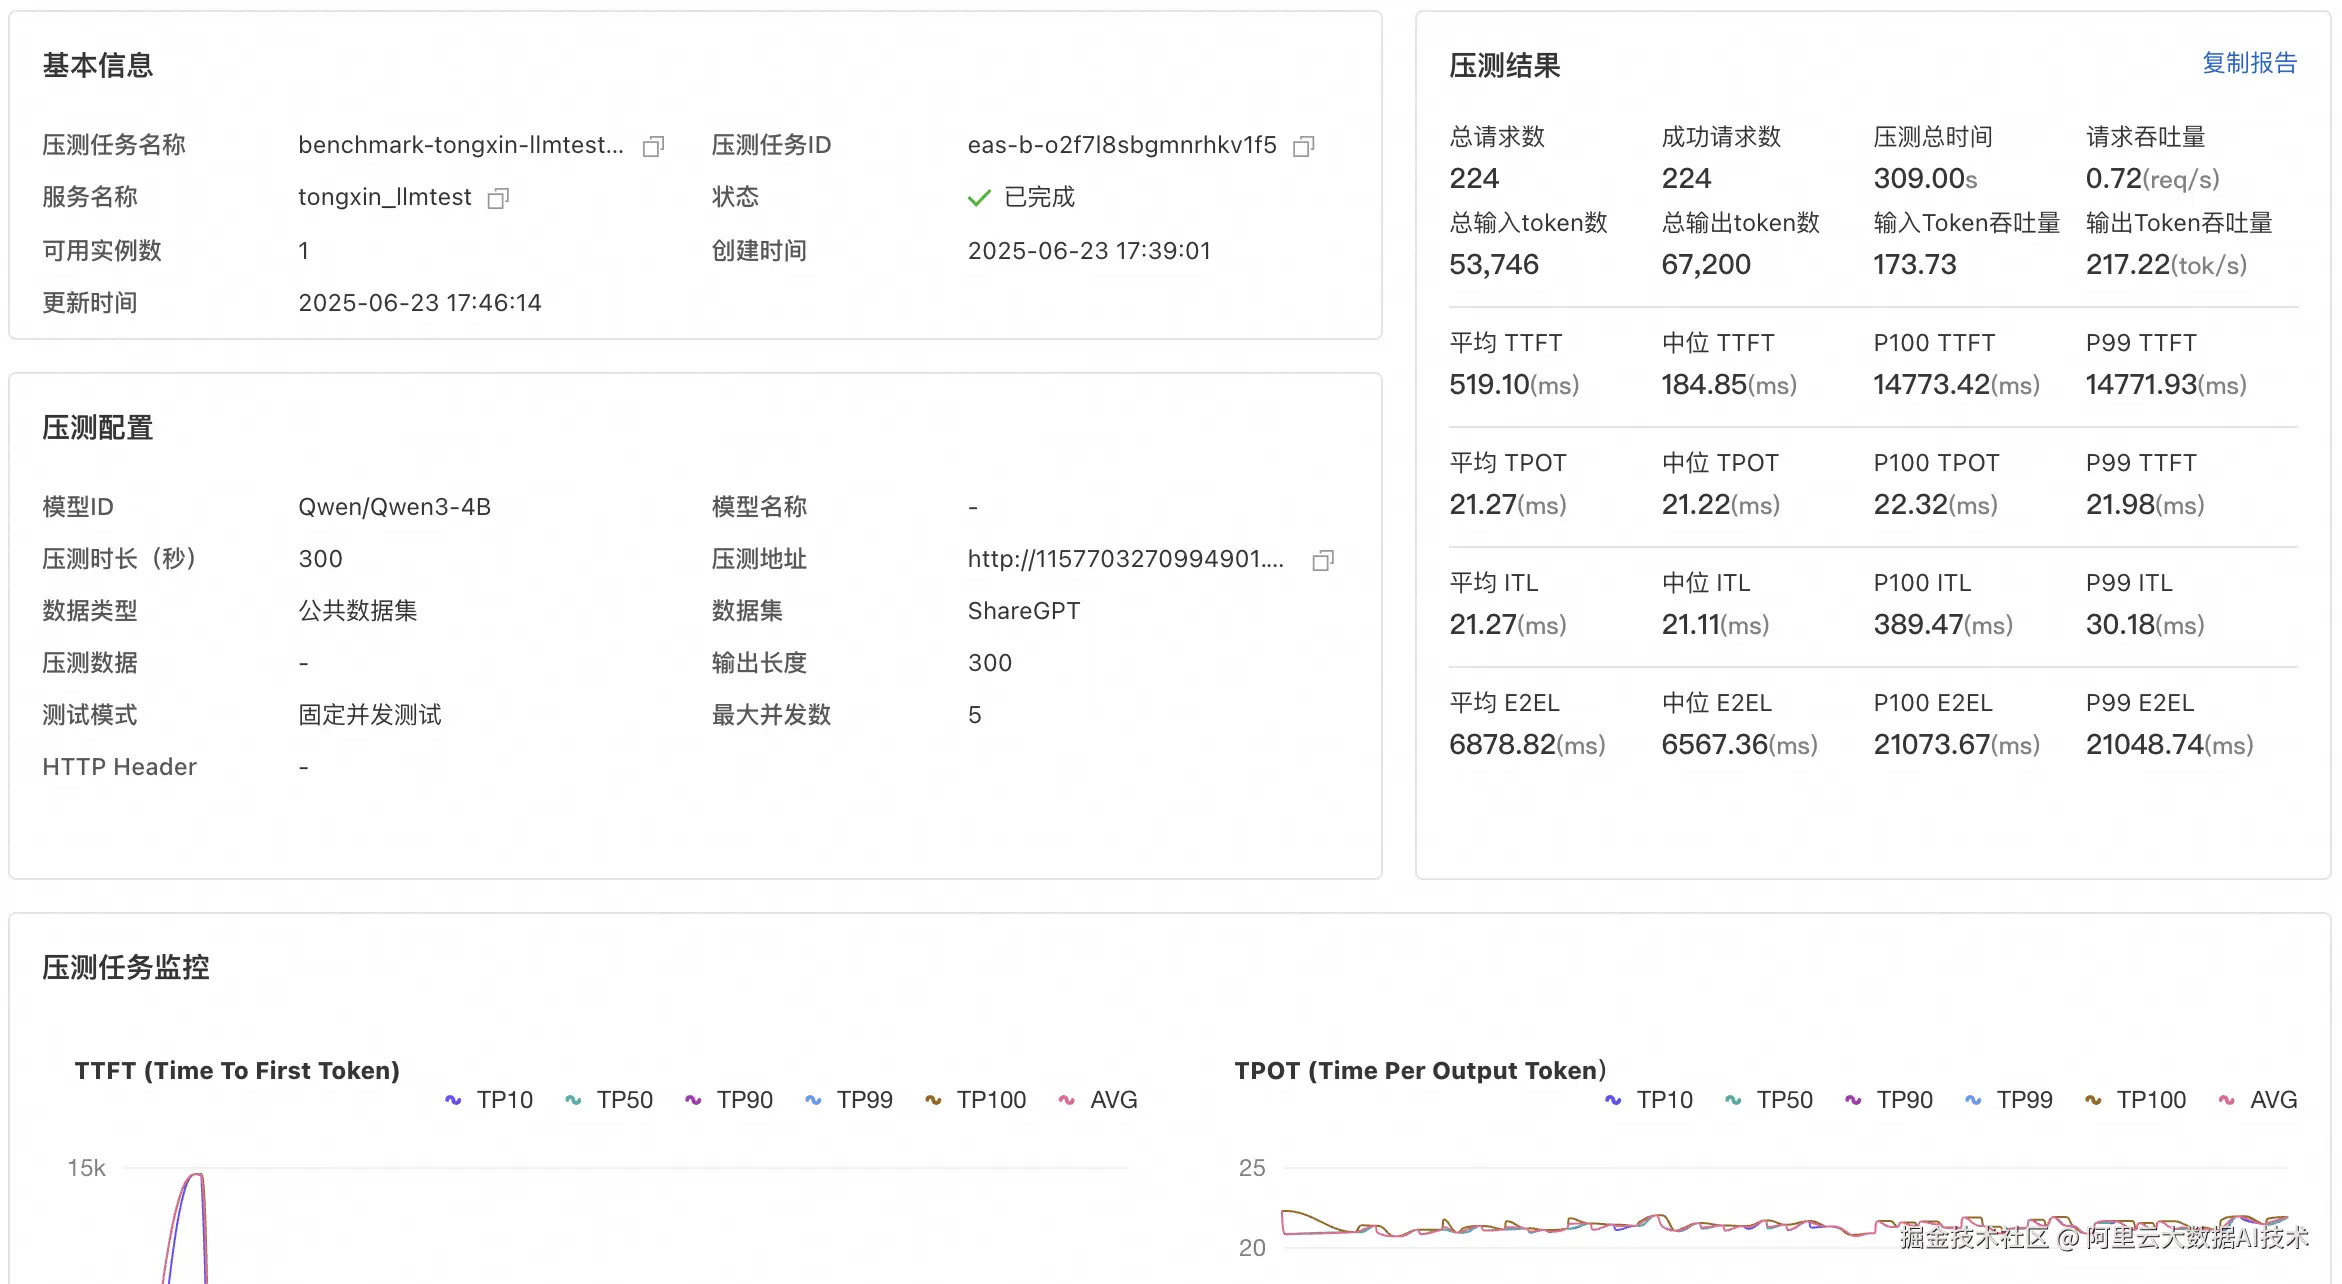
Task: Toggle TP99 series in TTFT chart legend
Action: pyautogui.click(x=849, y=1100)
